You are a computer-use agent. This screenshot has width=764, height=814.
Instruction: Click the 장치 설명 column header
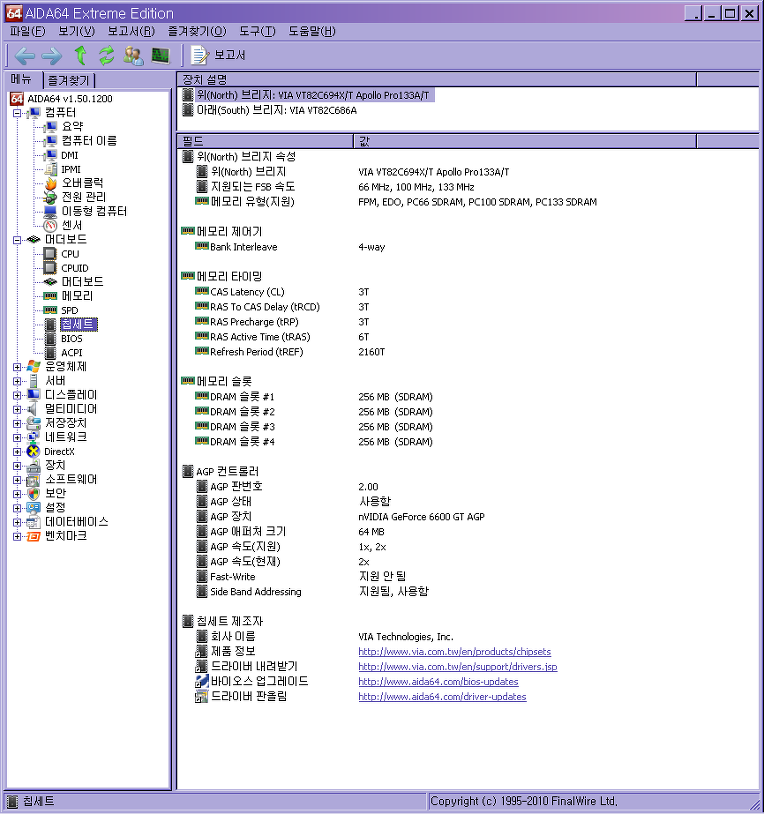click(436, 79)
